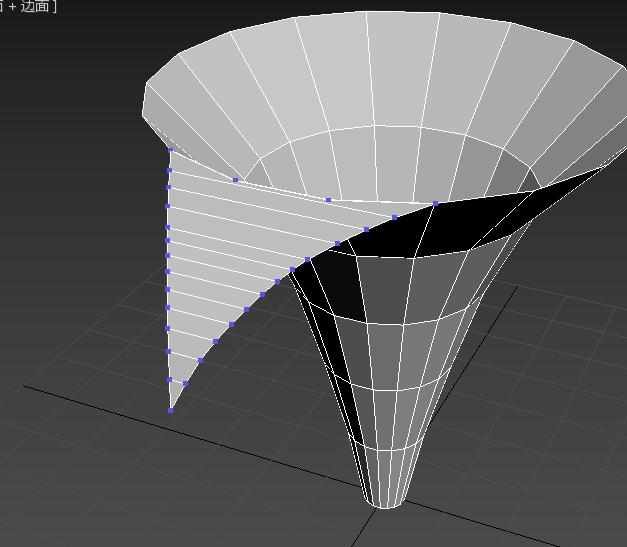Screen dimensions: 627x547
Task: Pick the second vertex from the flap's bottom tip
Action: (169, 380)
